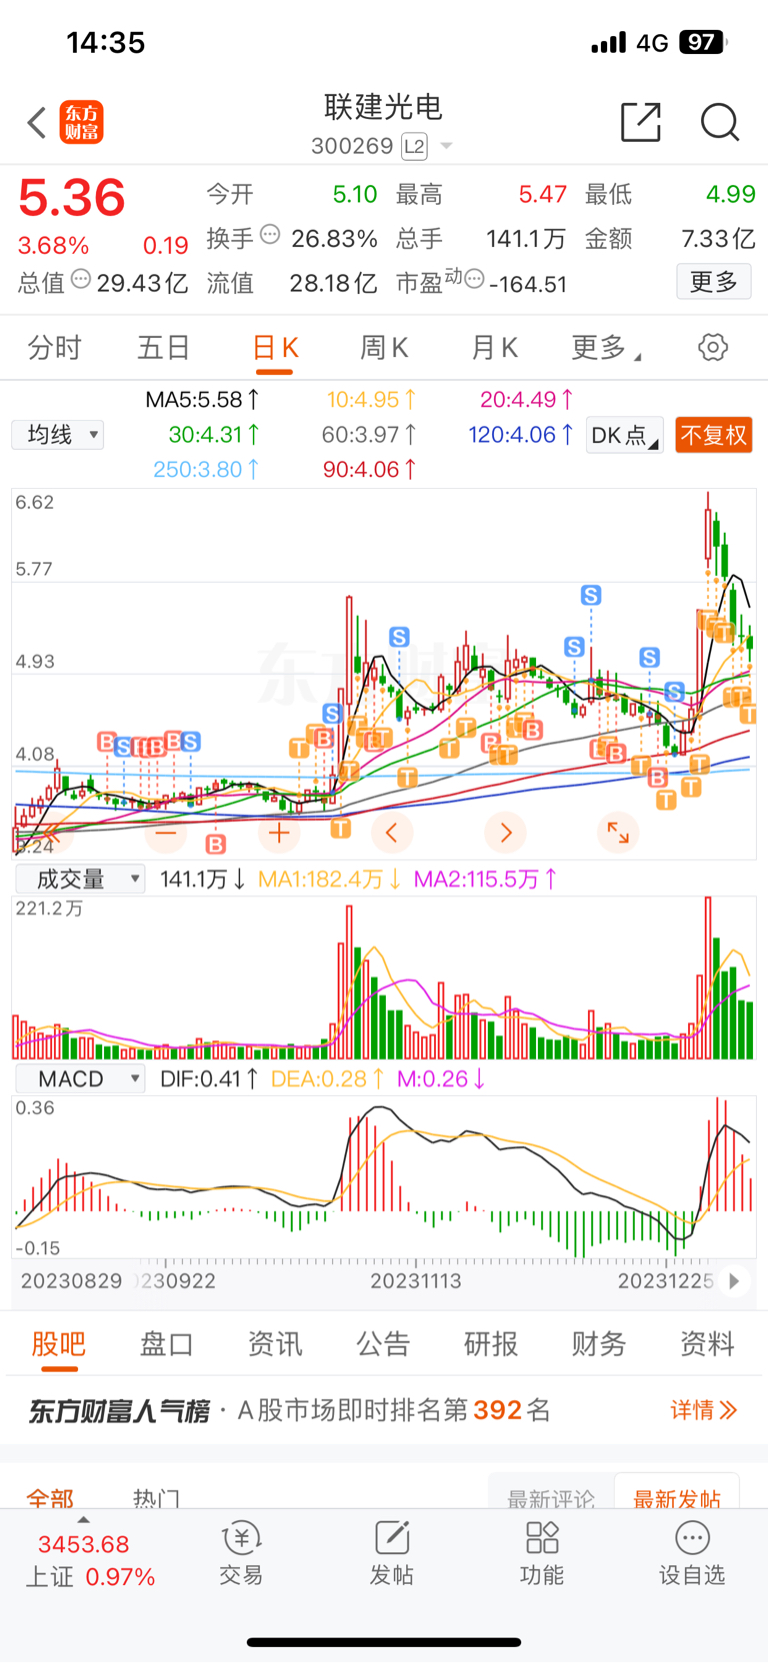Tap the share icon at top
The width and height of the screenshot is (768, 1663).
[x=641, y=122]
